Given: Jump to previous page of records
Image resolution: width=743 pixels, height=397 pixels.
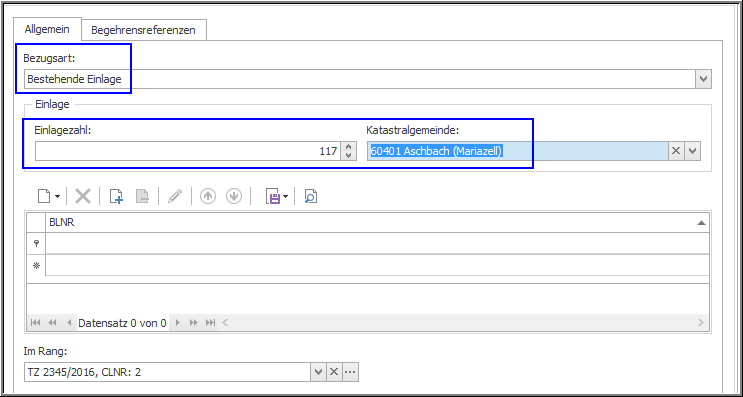Looking at the screenshot, I should (52, 323).
